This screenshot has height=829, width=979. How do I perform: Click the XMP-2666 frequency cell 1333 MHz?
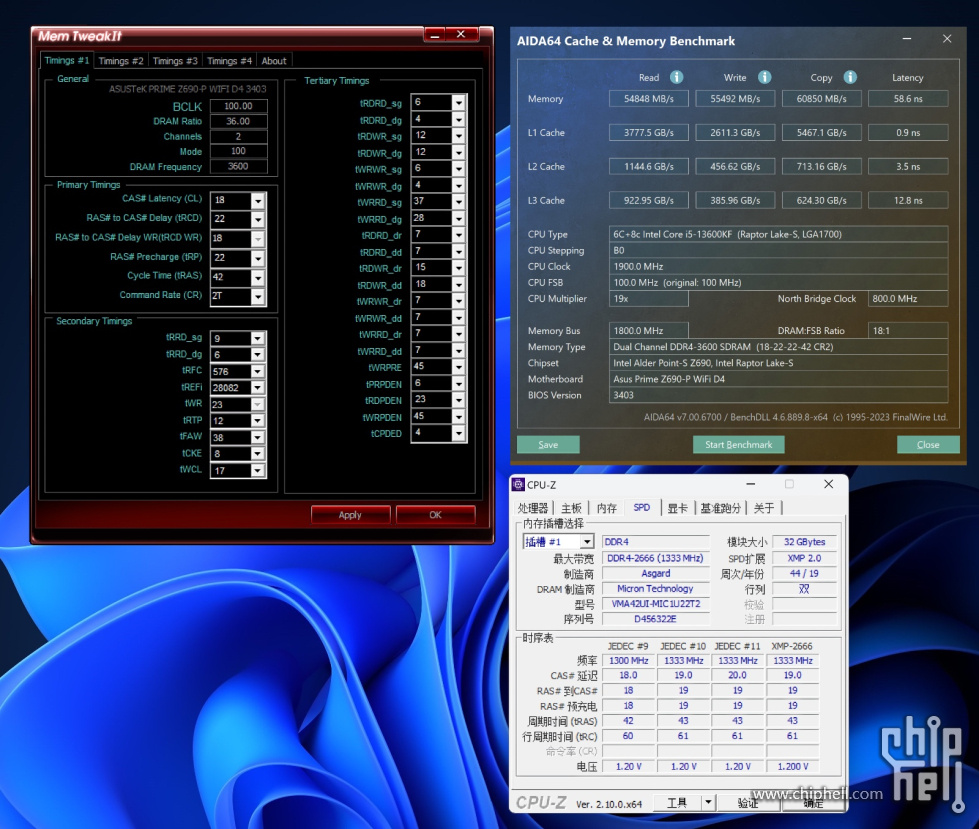click(793, 660)
